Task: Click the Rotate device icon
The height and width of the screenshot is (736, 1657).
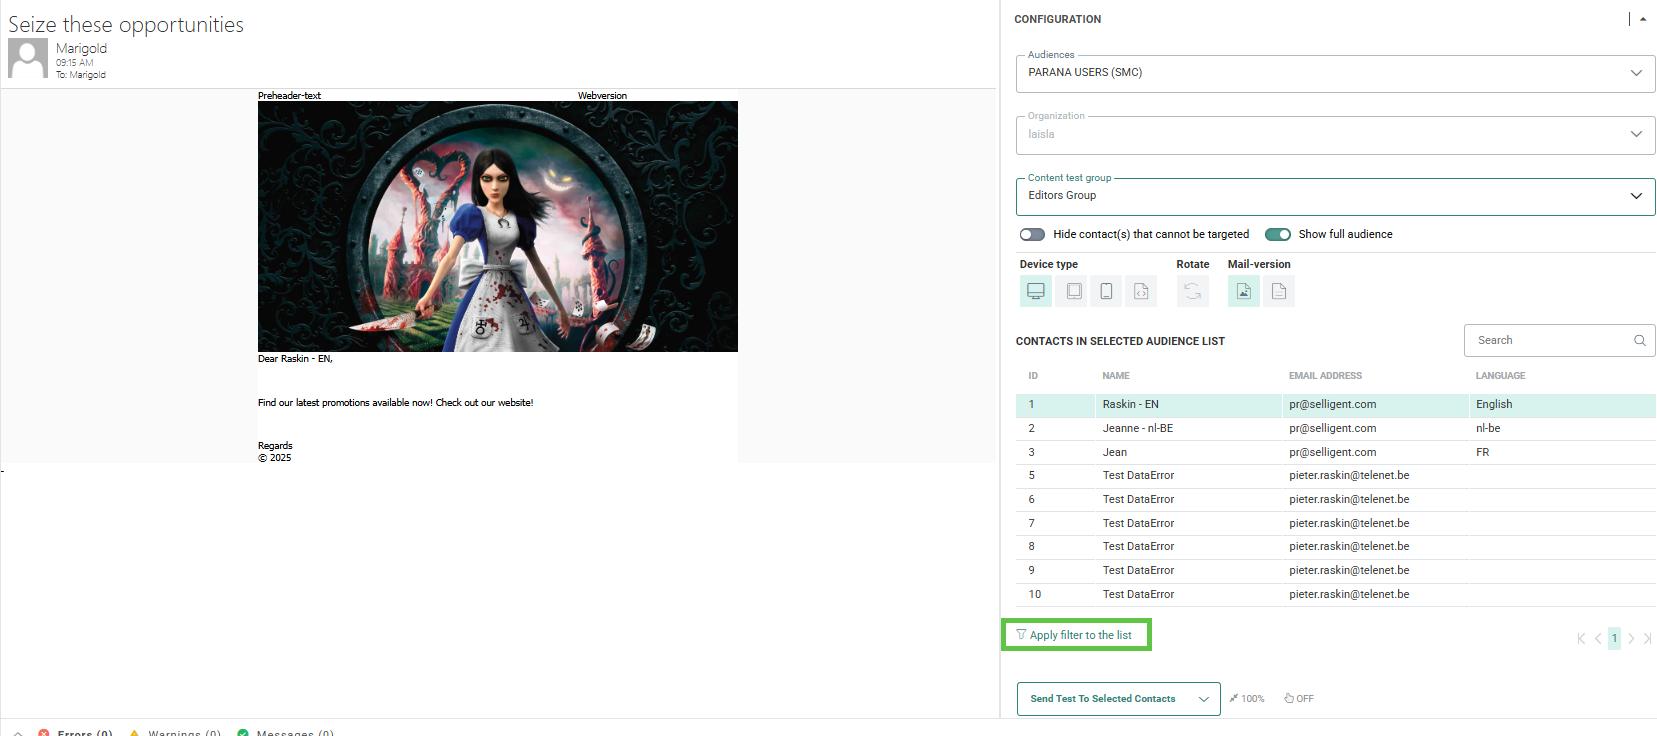Action: pyautogui.click(x=1192, y=291)
